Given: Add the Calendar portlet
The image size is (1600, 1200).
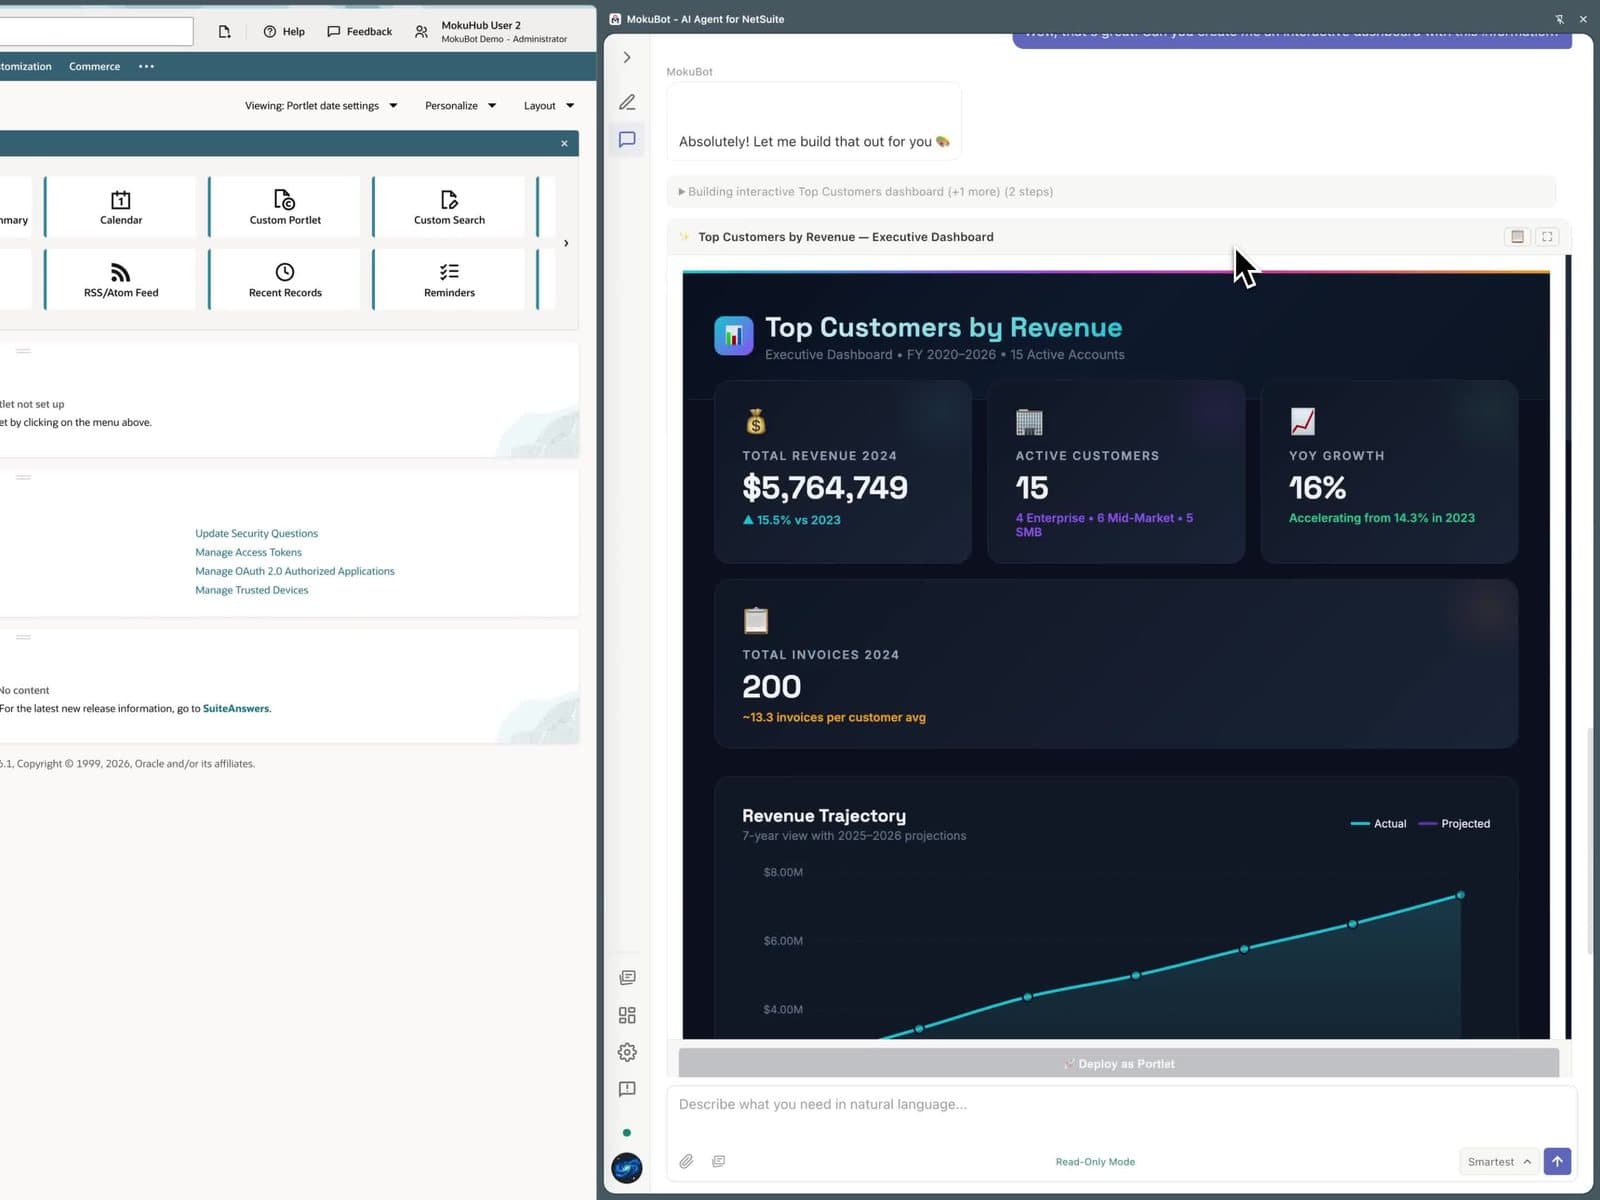Looking at the screenshot, I should pos(121,207).
